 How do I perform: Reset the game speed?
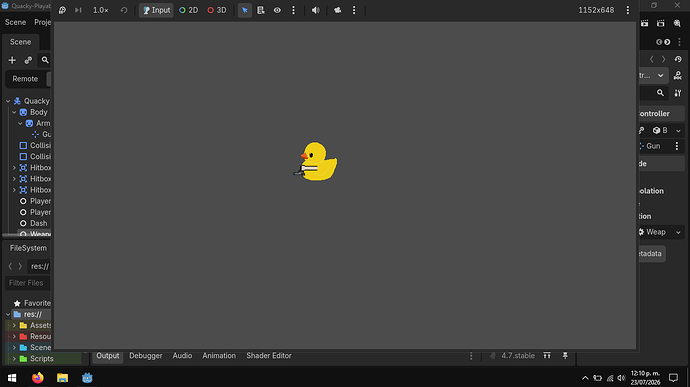[124, 10]
